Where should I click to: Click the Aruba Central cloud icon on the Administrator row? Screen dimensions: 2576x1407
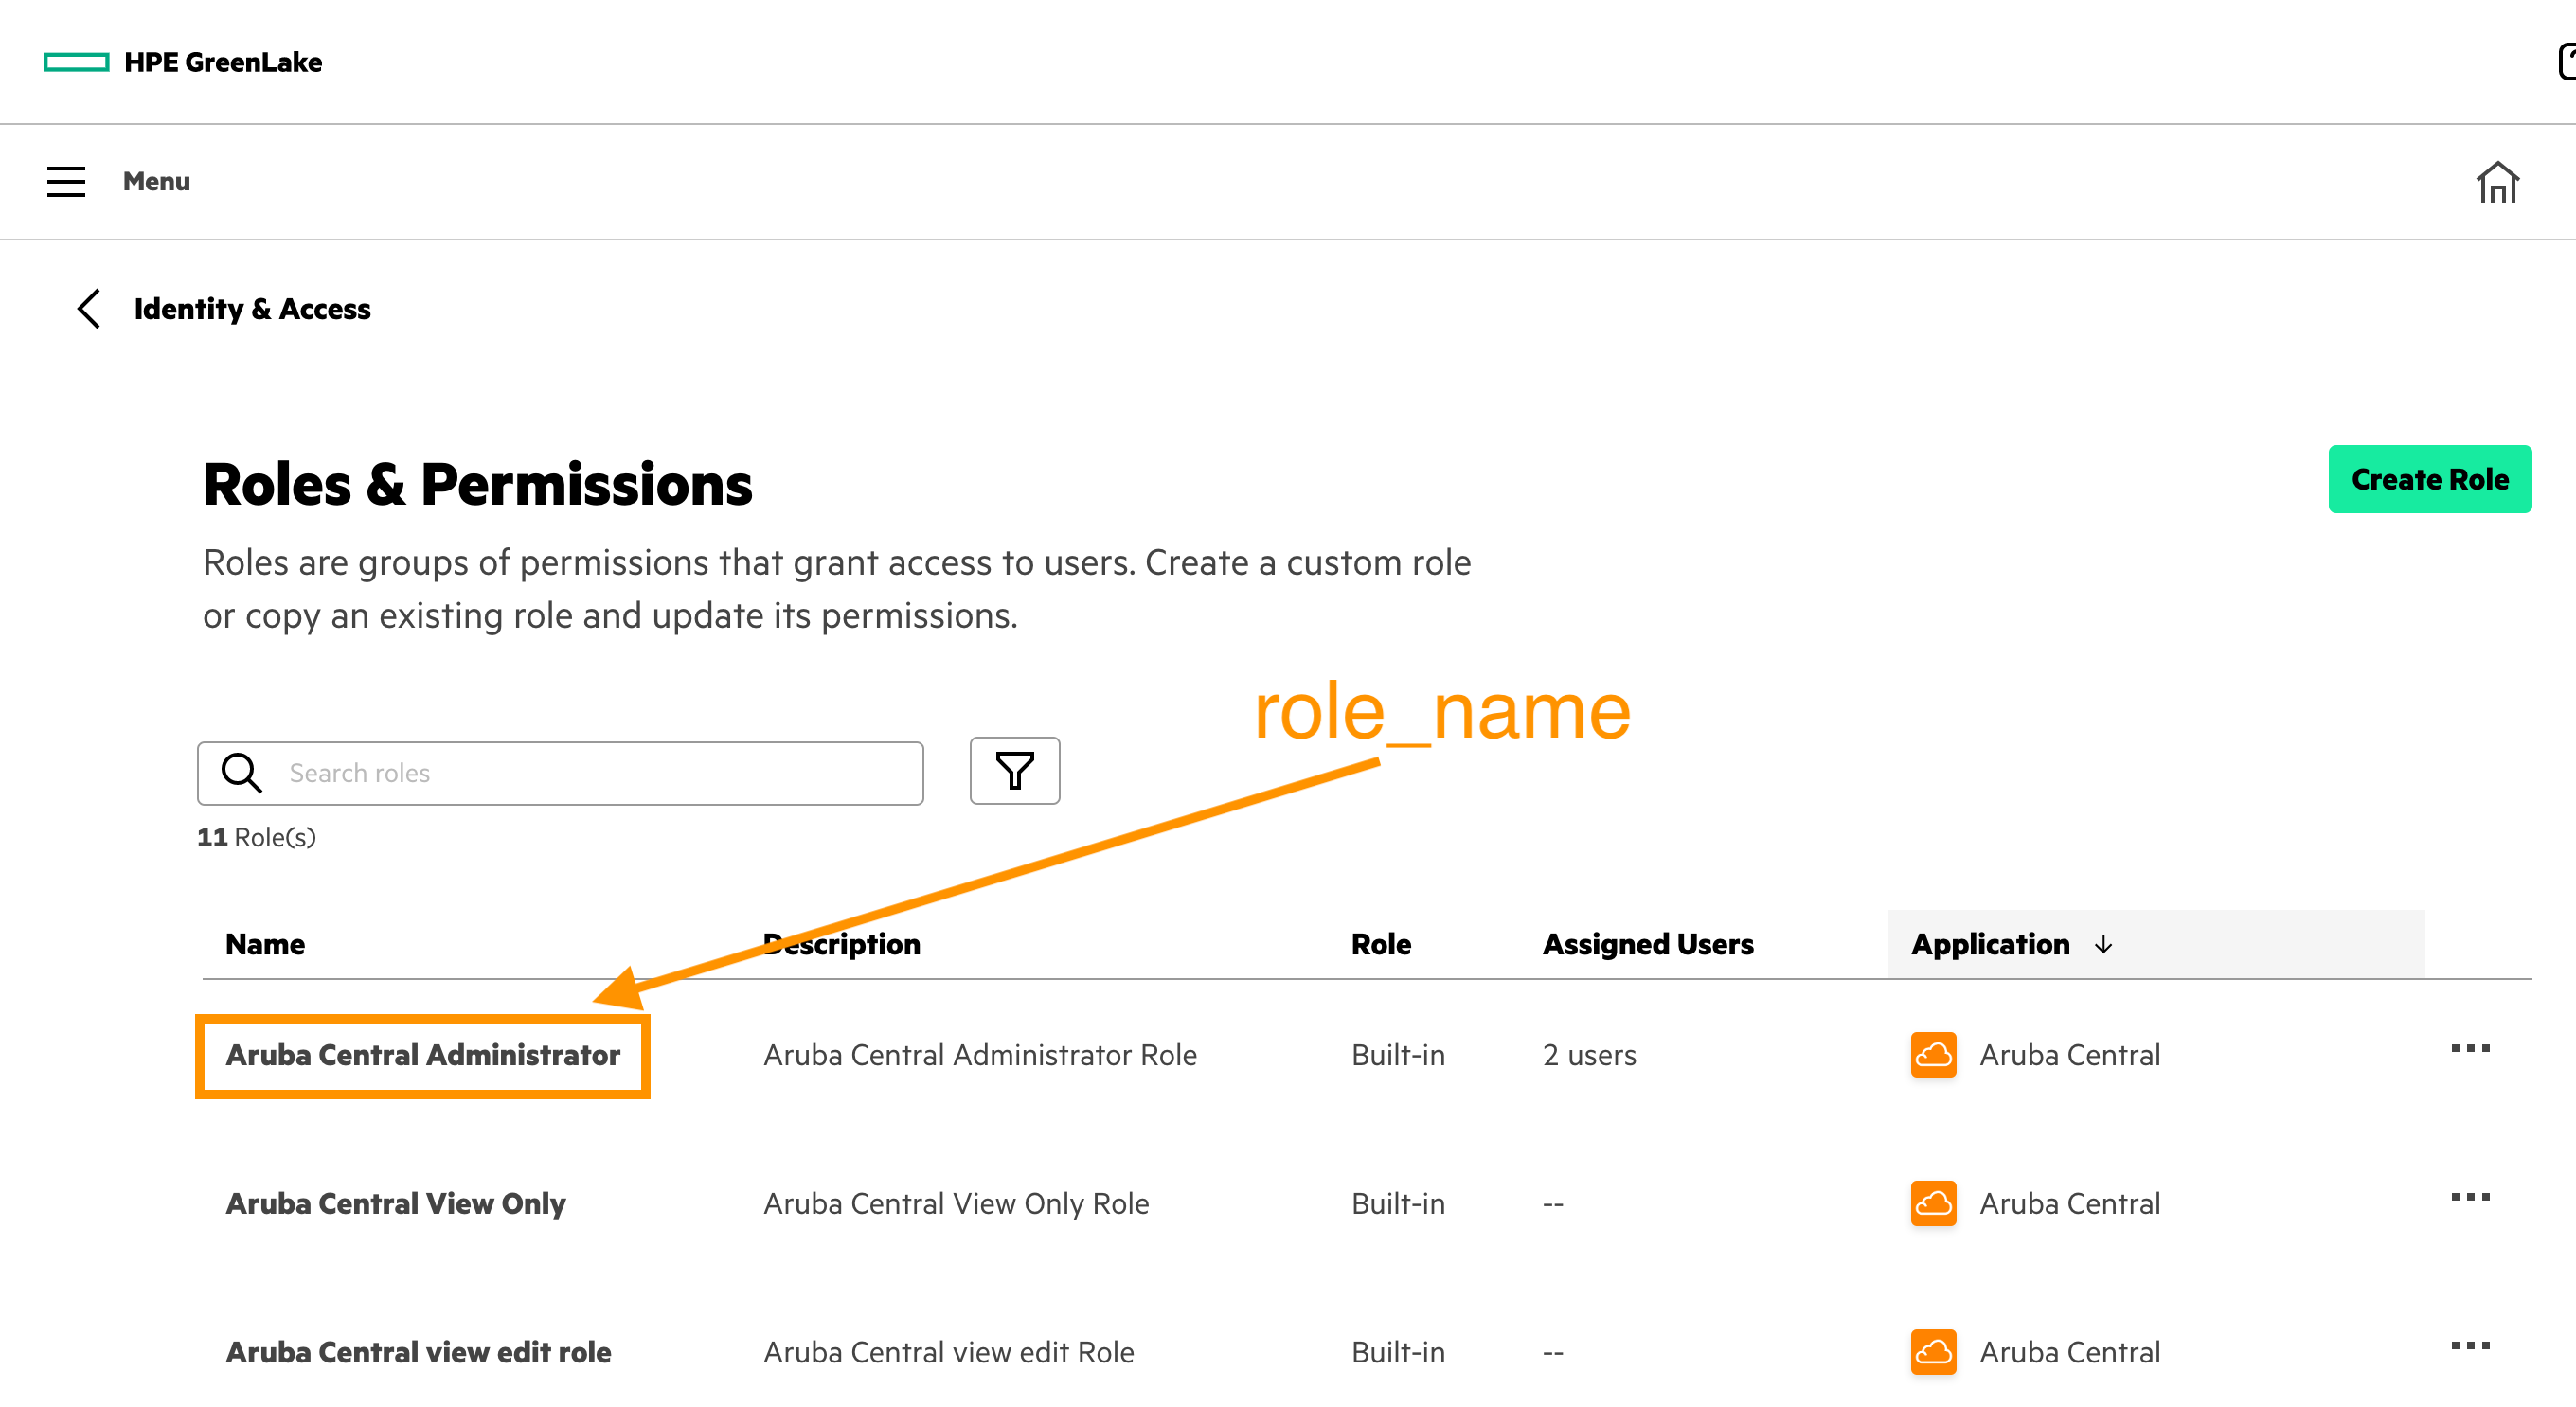1932,1054
